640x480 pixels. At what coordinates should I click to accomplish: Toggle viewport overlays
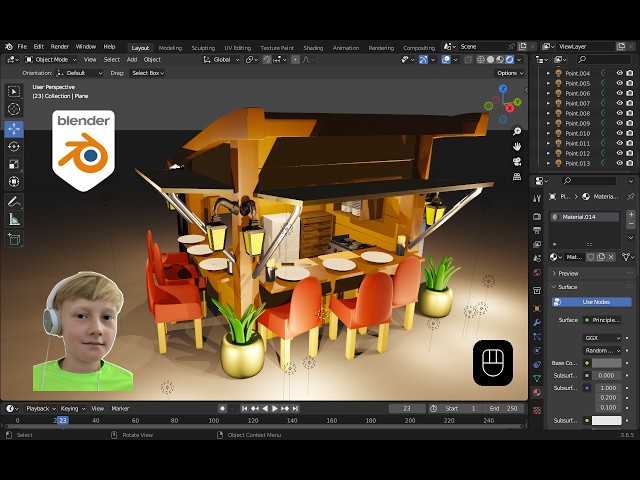click(446, 60)
